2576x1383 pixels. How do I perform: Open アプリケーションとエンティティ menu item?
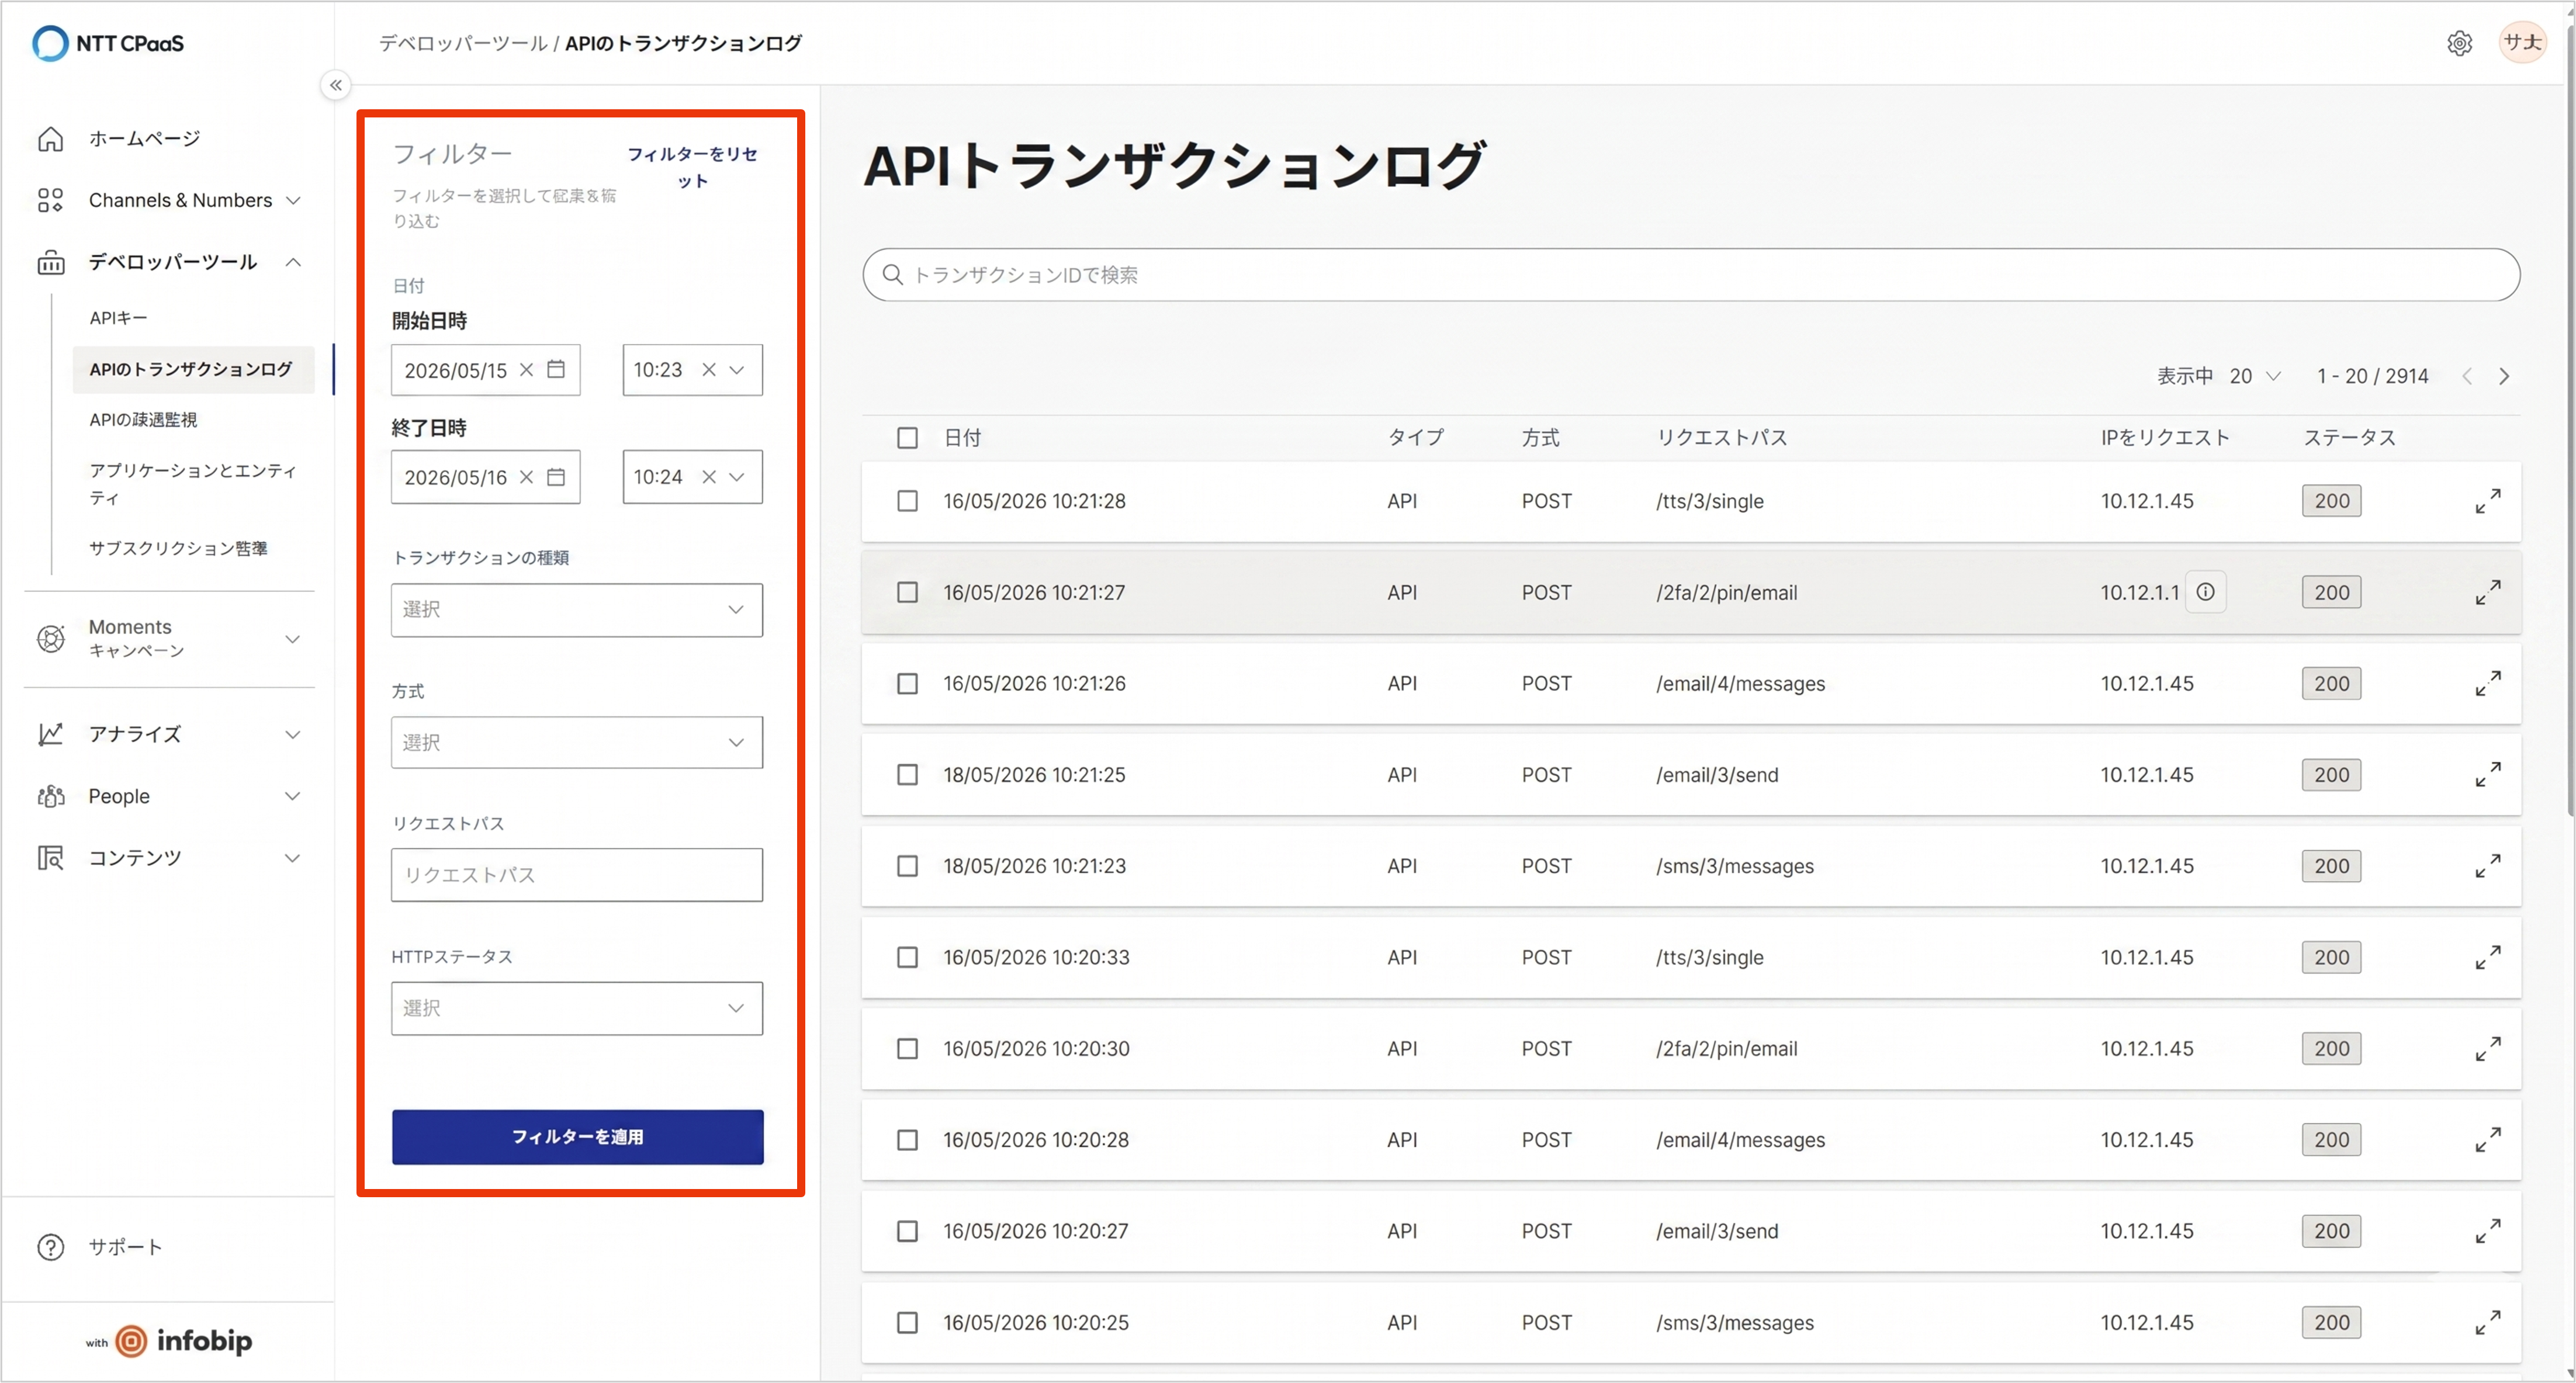[193, 483]
